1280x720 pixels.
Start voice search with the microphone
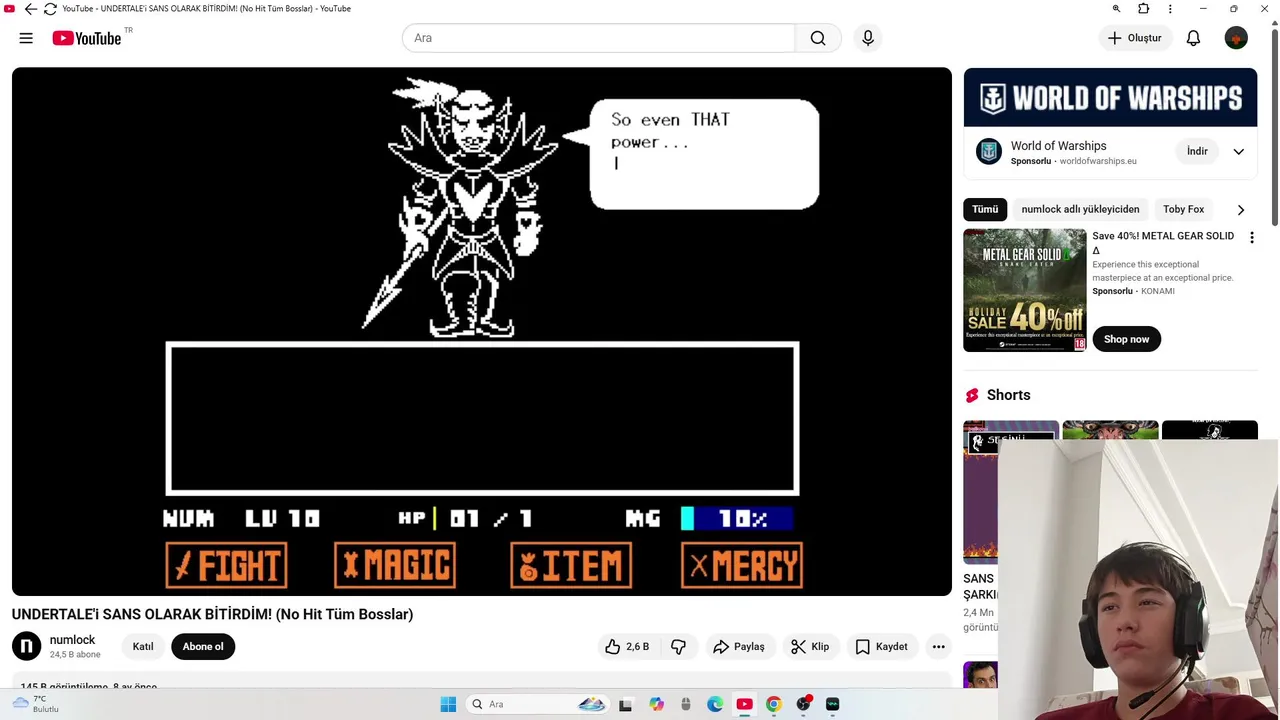[868, 38]
